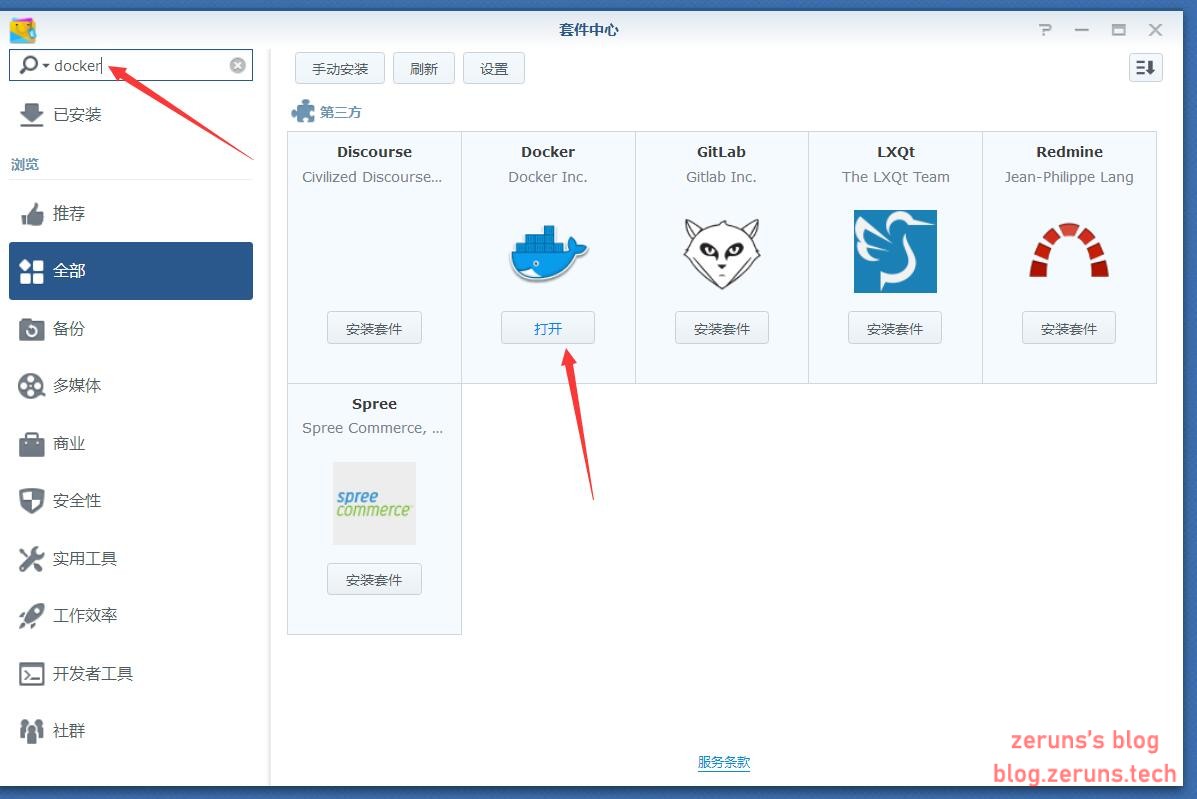Click the 开发者工具 (Developer Tools) icon
This screenshot has width=1197, height=799.
point(31,673)
